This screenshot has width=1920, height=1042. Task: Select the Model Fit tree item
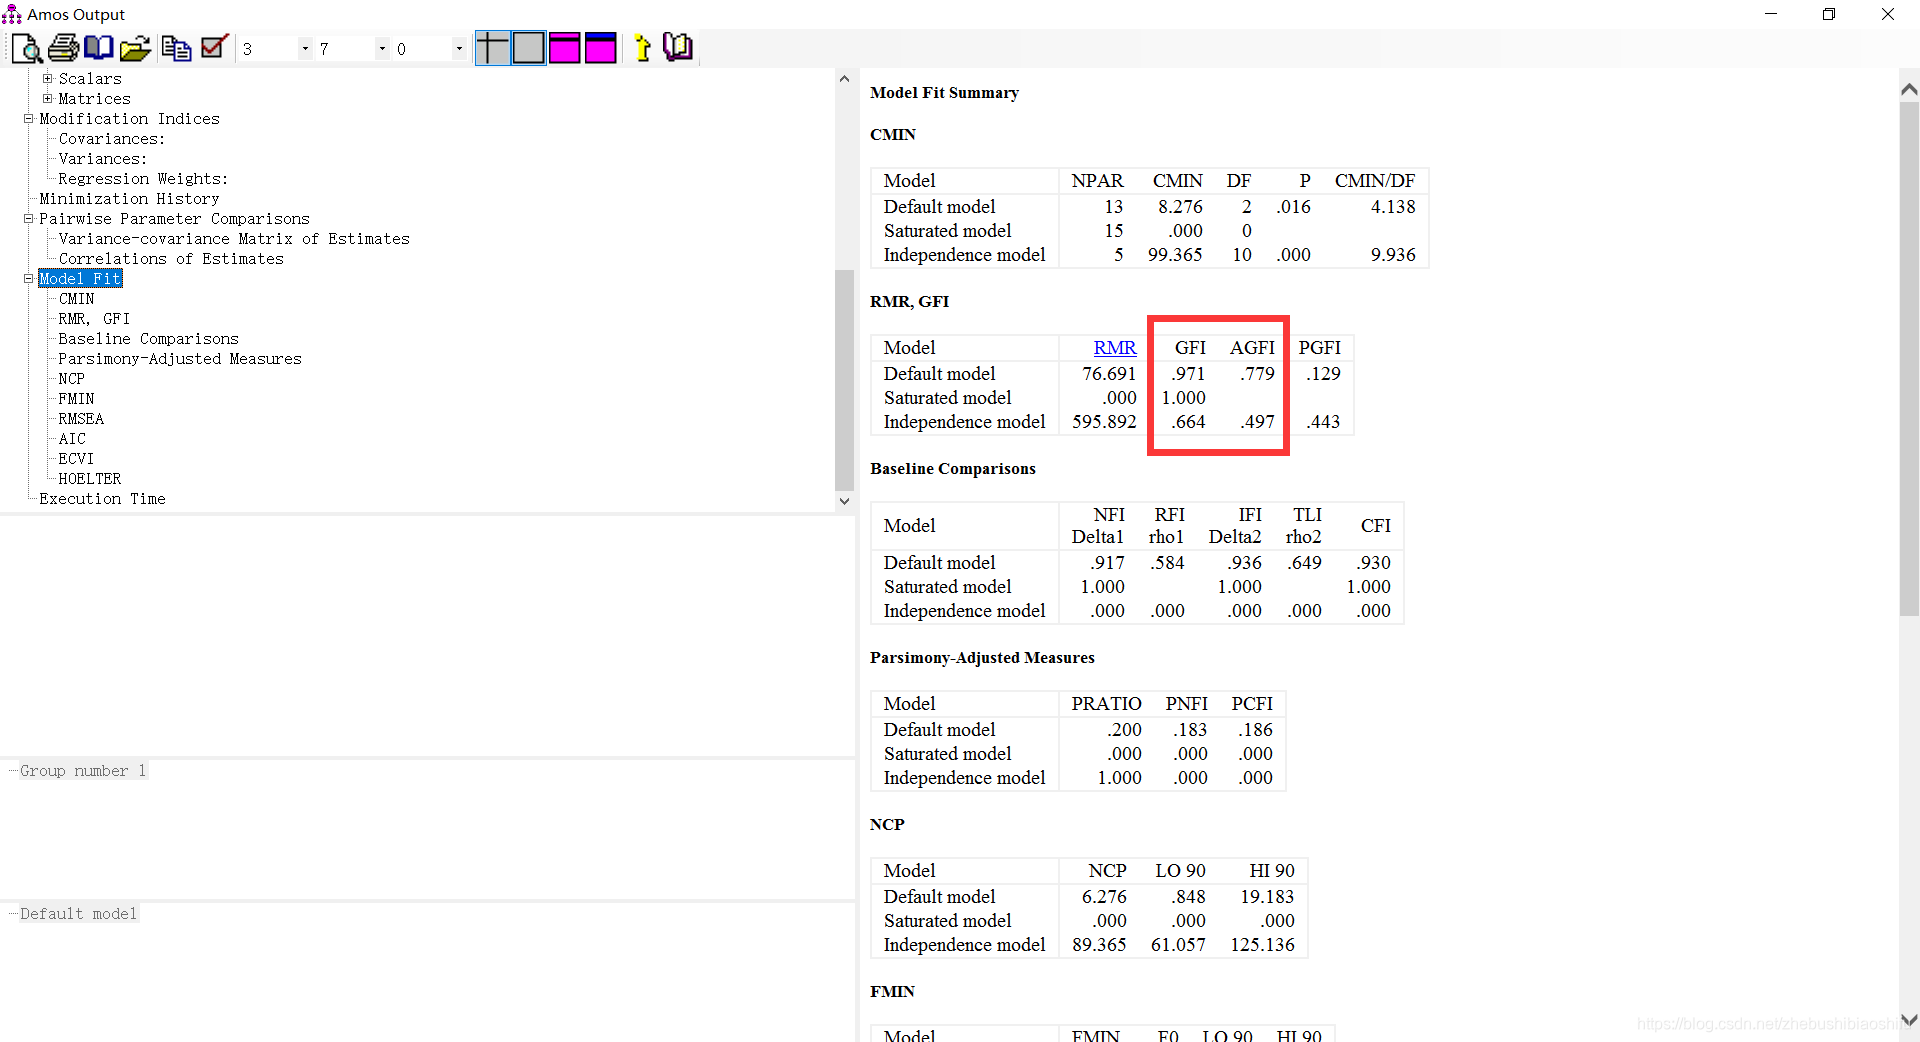pyautogui.click(x=80, y=279)
